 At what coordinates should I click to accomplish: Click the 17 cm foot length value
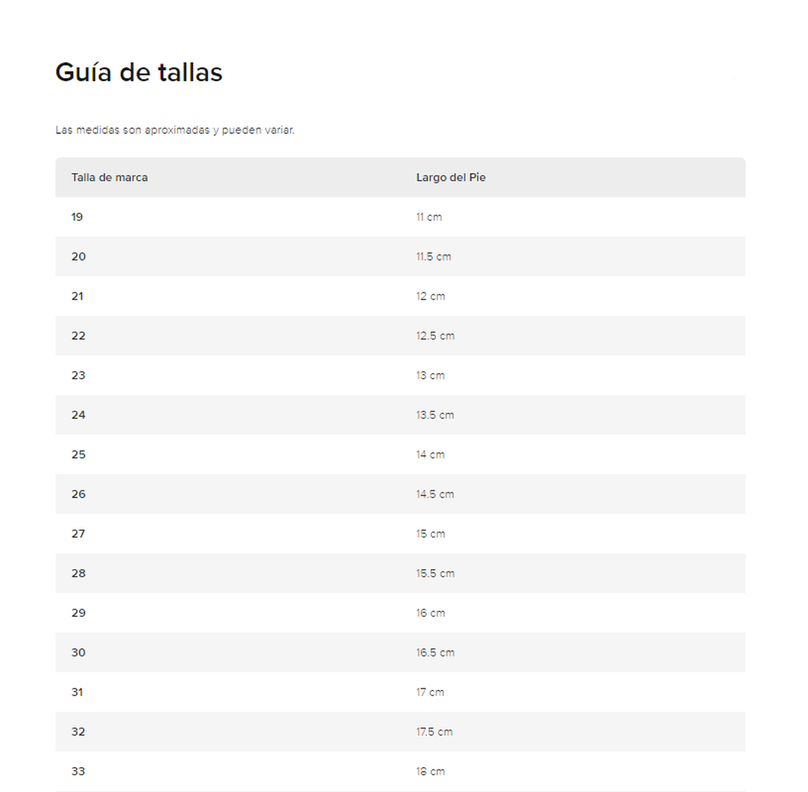coord(431,692)
